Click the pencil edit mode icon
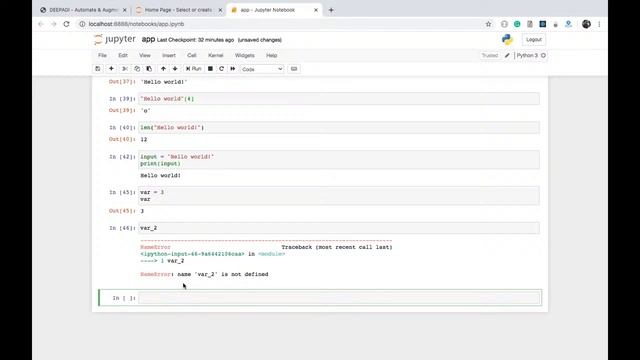Screen dimensions: 640x360 tap(507, 56)
